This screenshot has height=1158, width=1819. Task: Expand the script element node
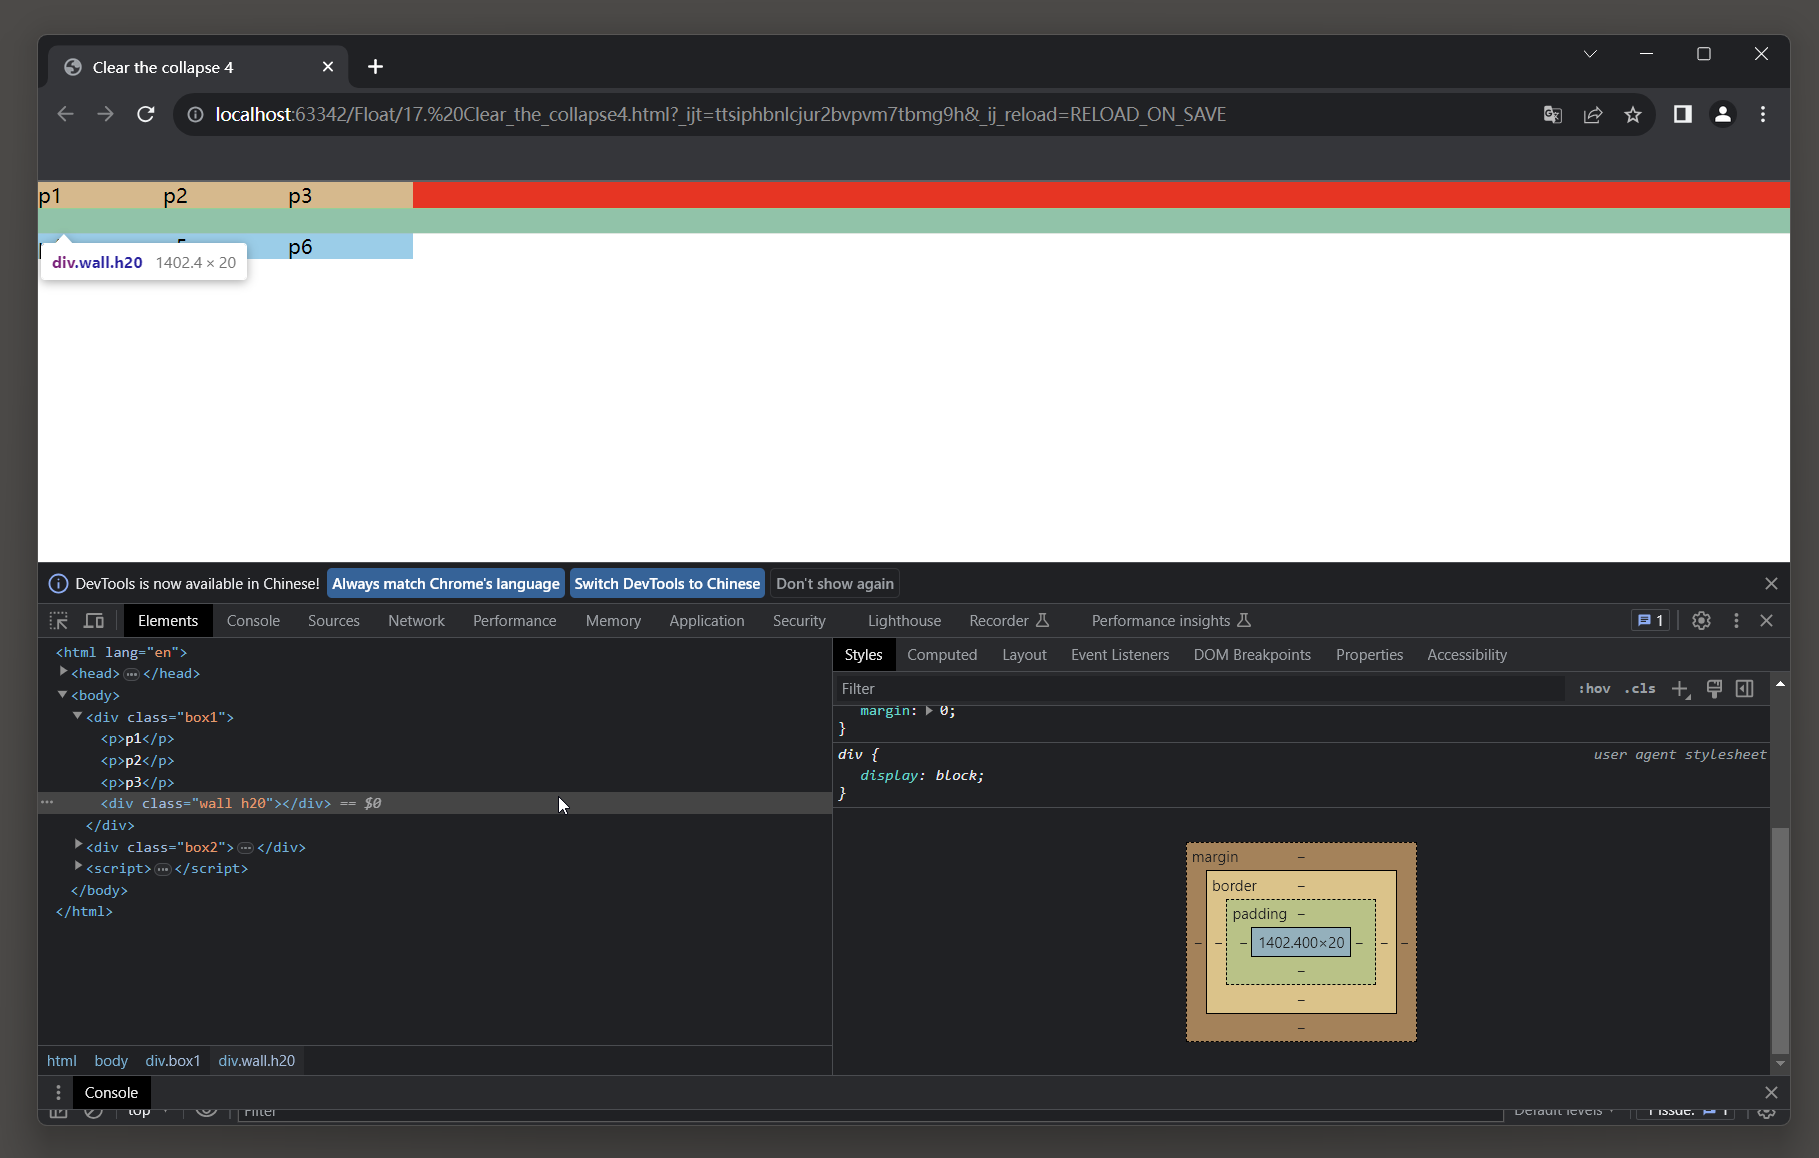[x=78, y=867]
